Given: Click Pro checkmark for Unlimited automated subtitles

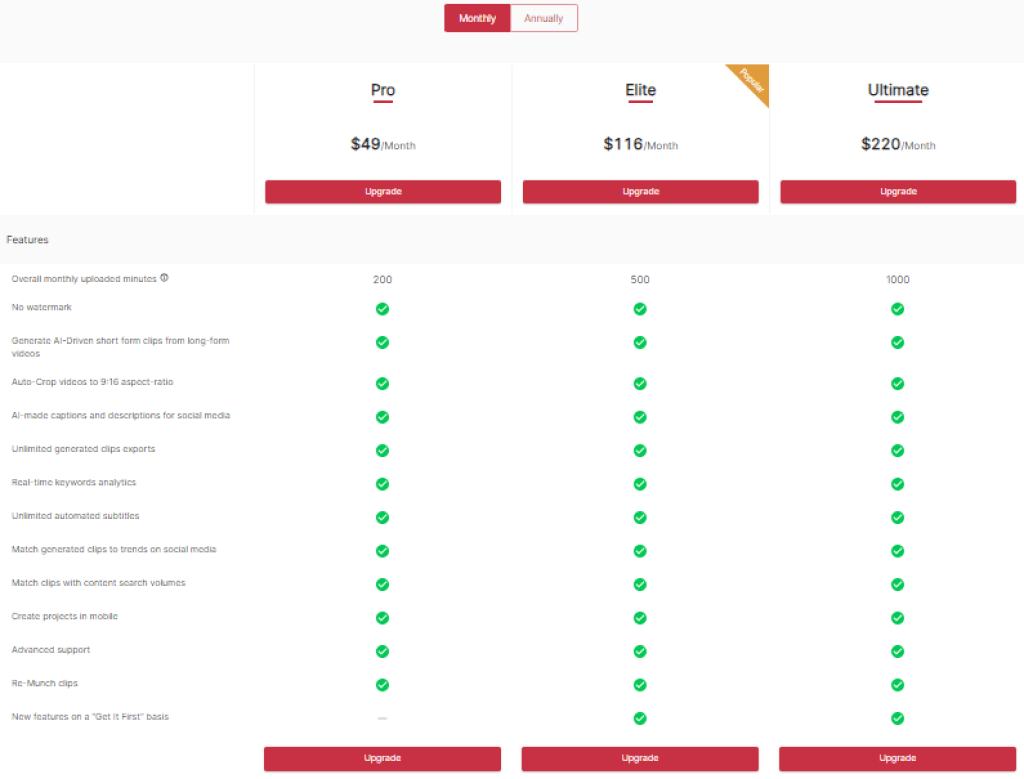Looking at the screenshot, I should click(x=382, y=517).
